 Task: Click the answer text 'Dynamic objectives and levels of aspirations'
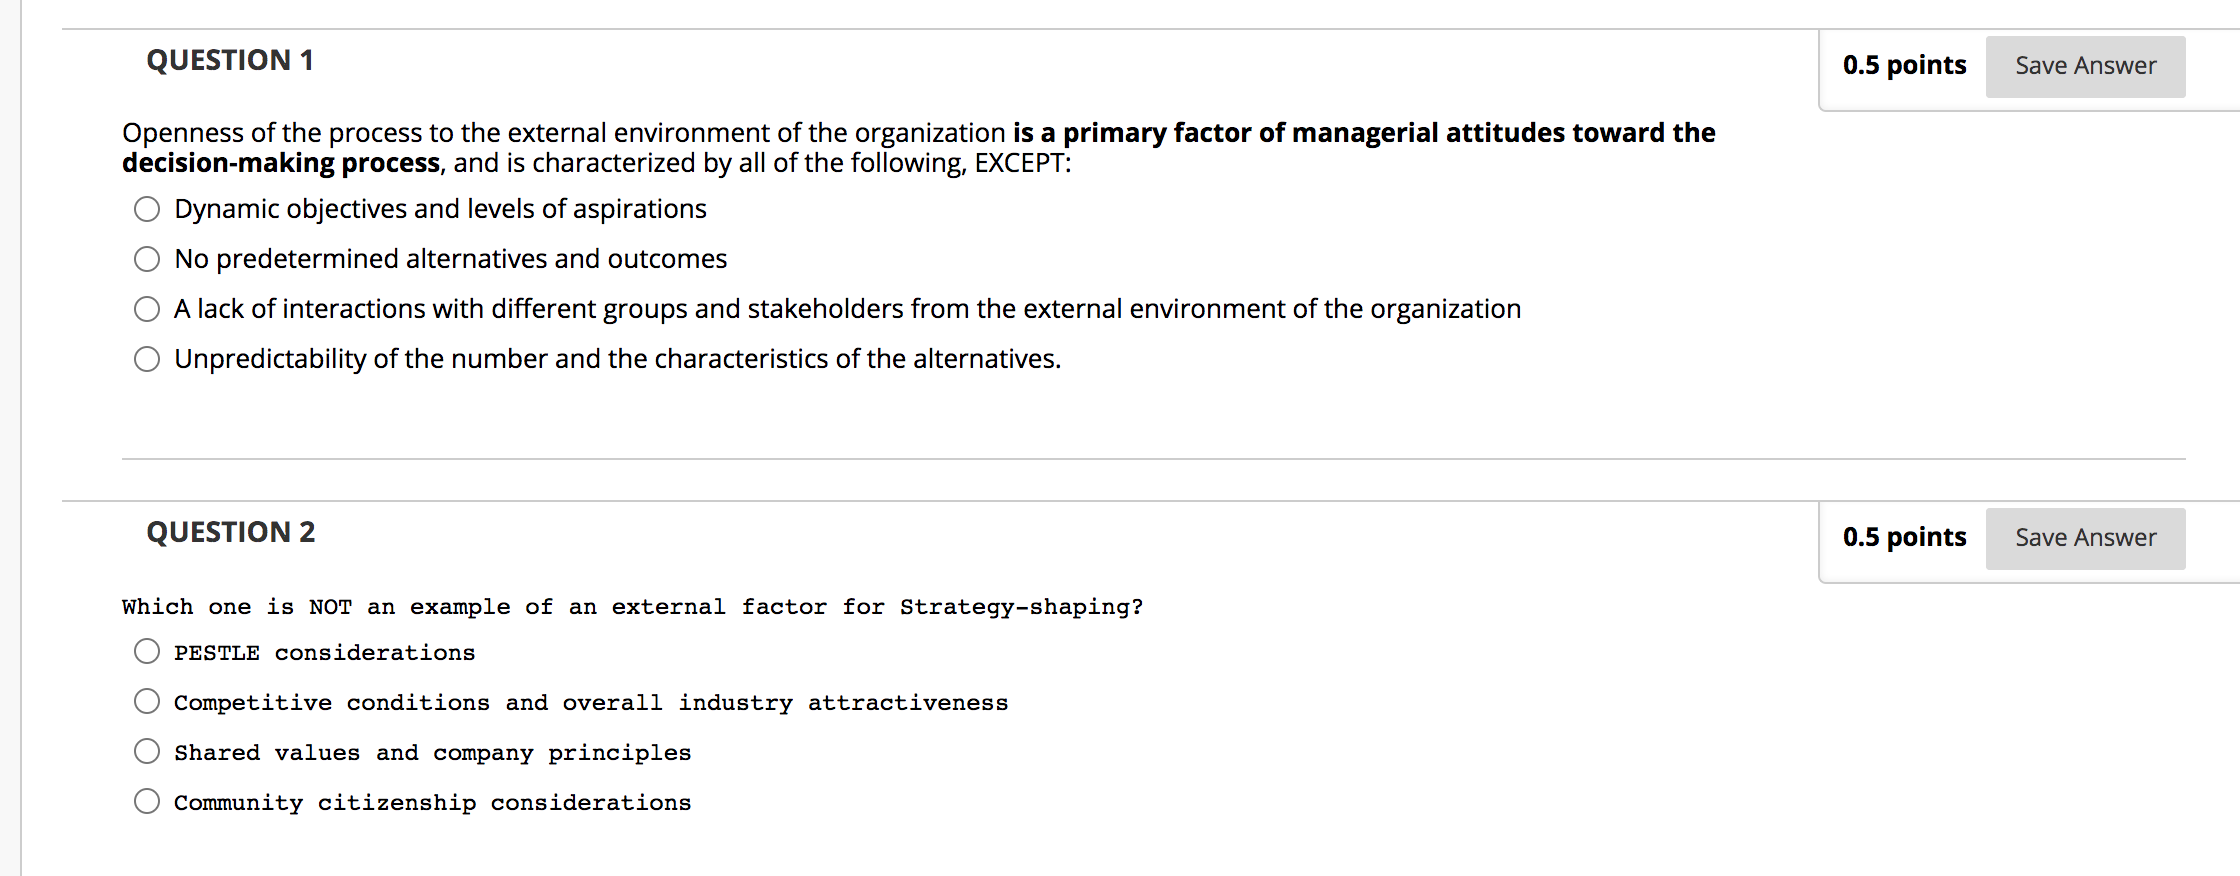440,209
